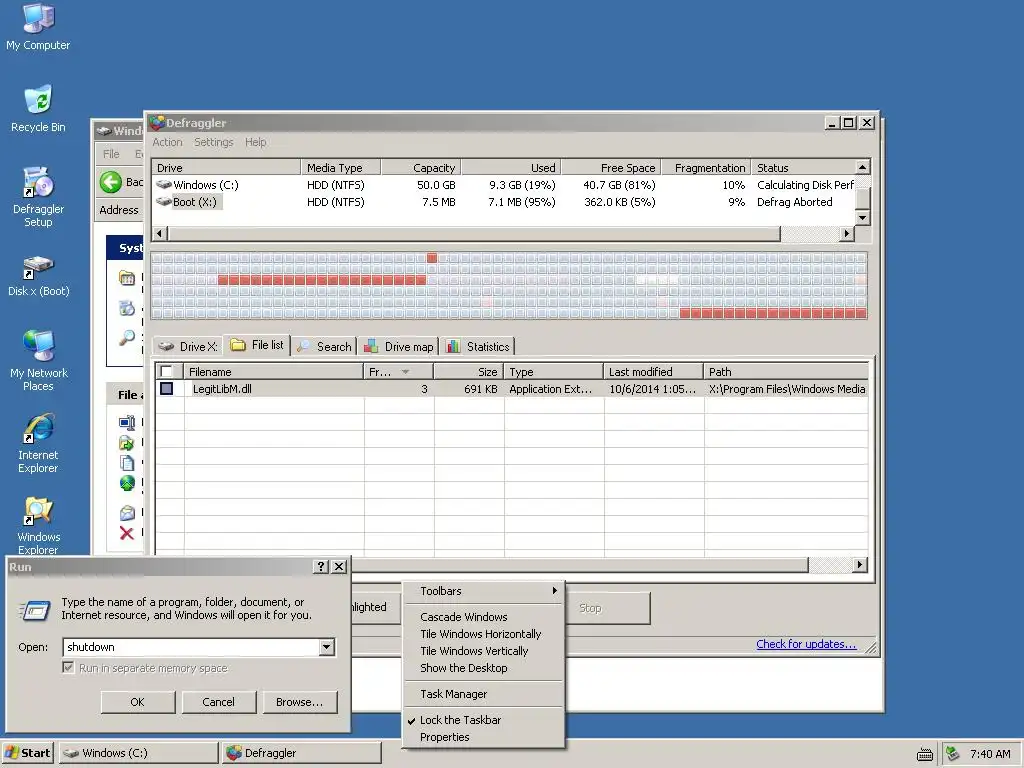Select the Disk x (Boot) desktop icon

tap(38, 276)
